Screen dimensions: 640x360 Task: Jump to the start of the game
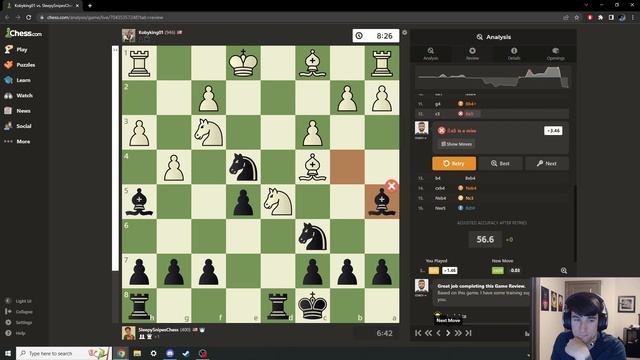(418, 333)
